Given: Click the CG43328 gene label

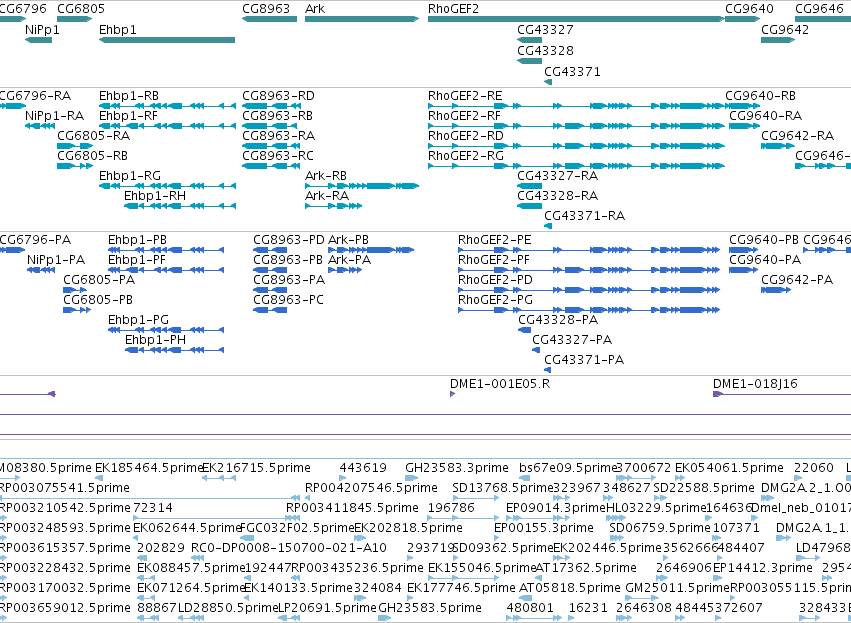Looking at the screenshot, I should tap(545, 50).
